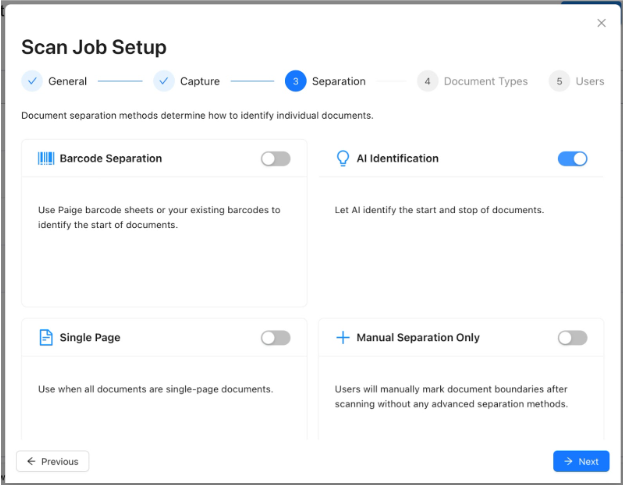Click the step 4 number circle

click(x=427, y=81)
